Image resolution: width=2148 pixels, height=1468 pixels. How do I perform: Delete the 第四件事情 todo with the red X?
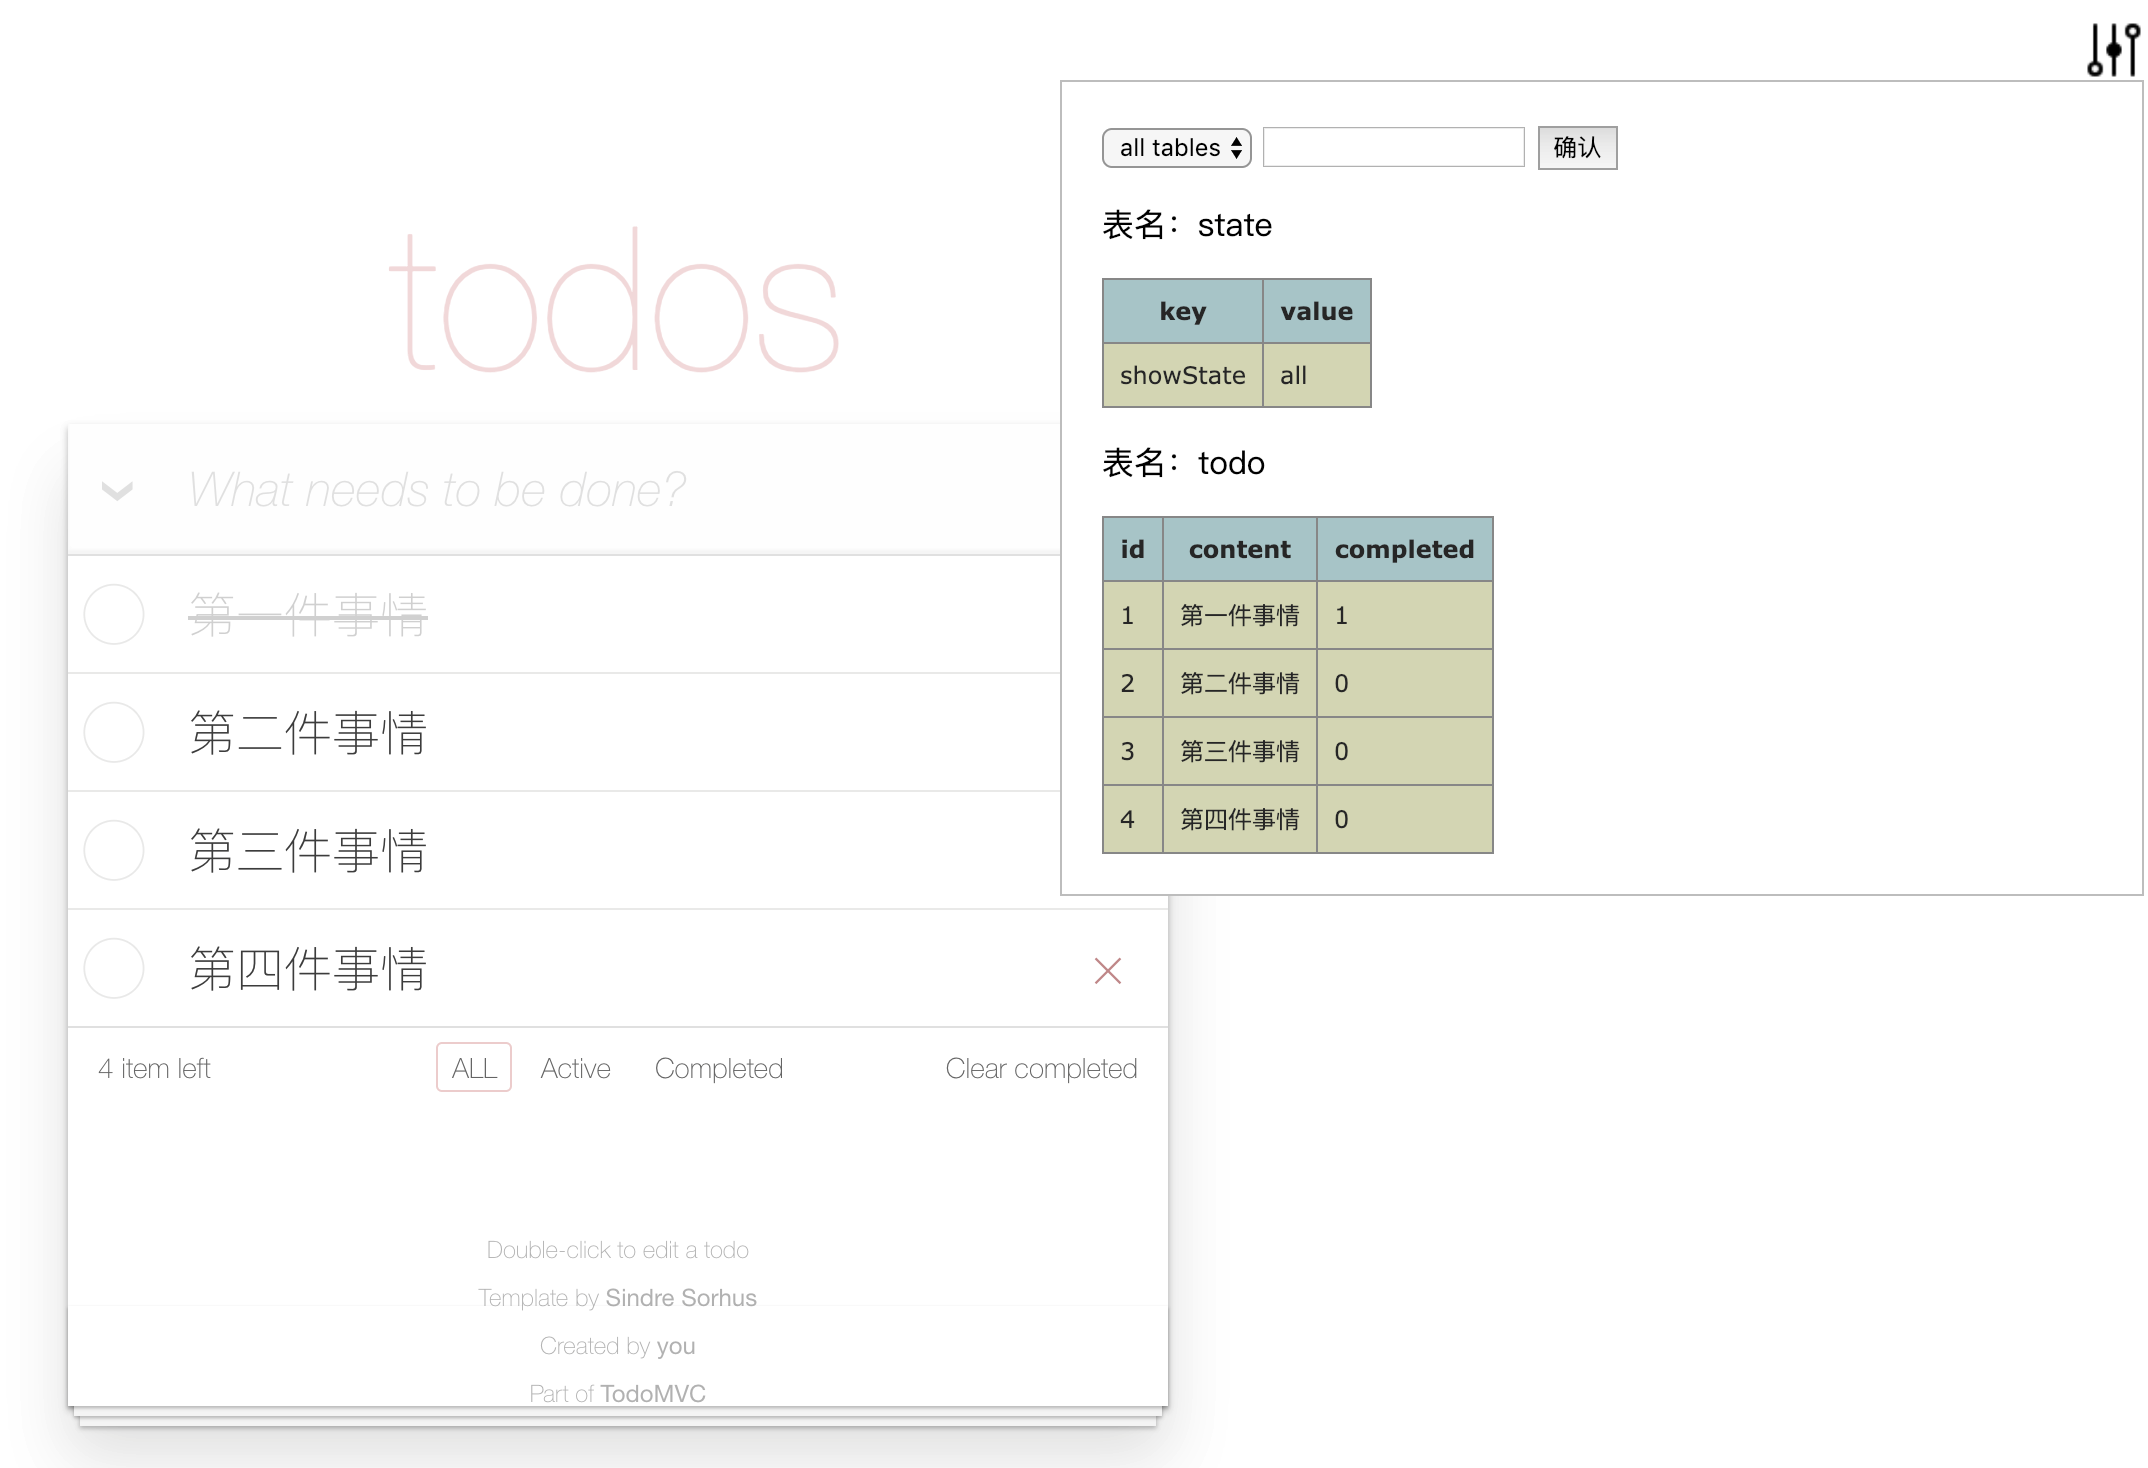1107,970
